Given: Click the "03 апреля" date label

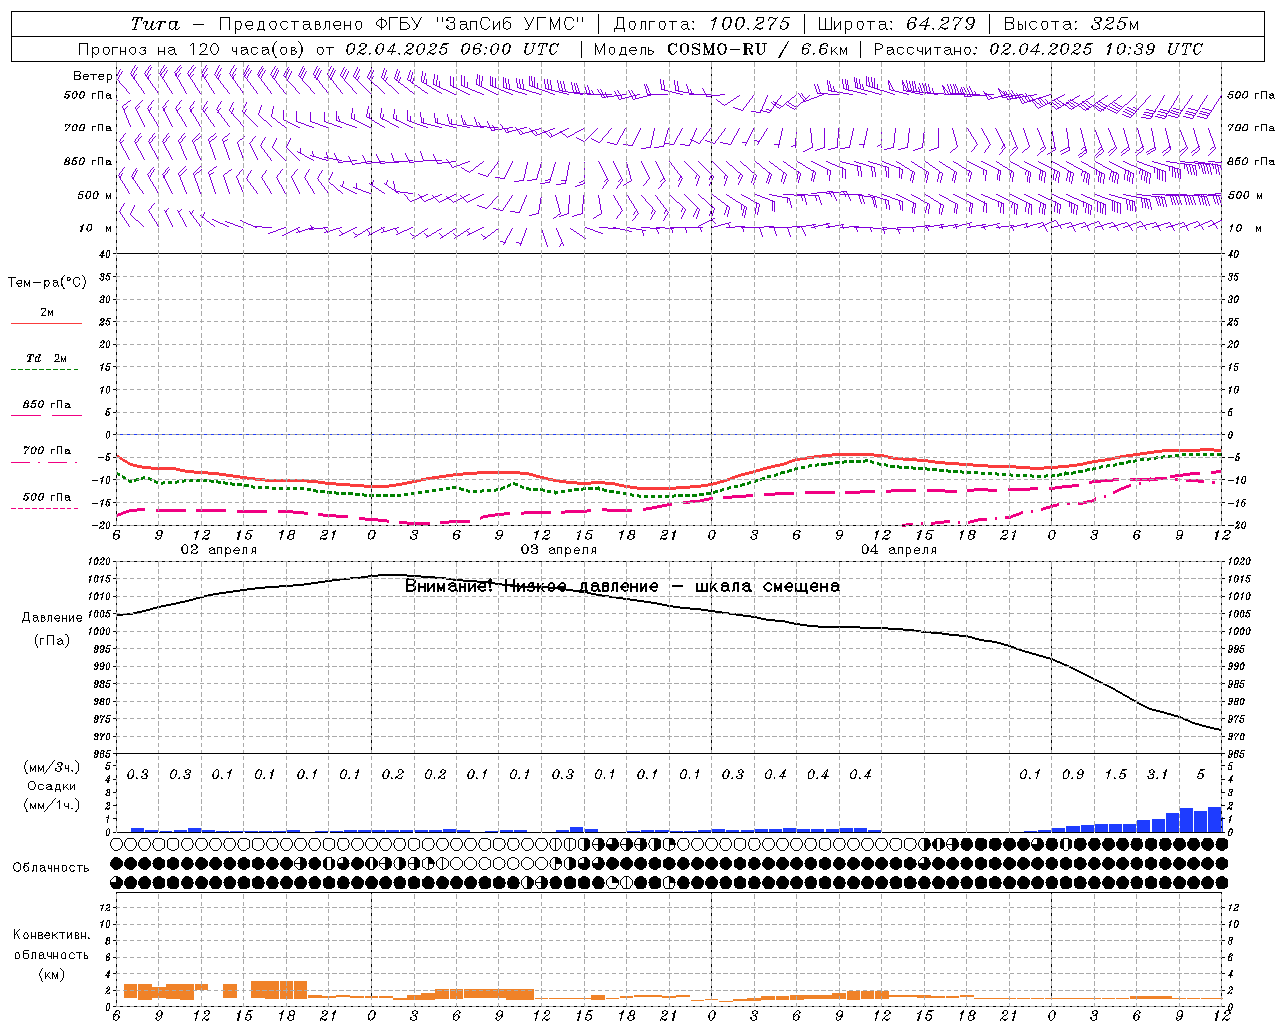Looking at the screenshot, I should coord(558,550).
